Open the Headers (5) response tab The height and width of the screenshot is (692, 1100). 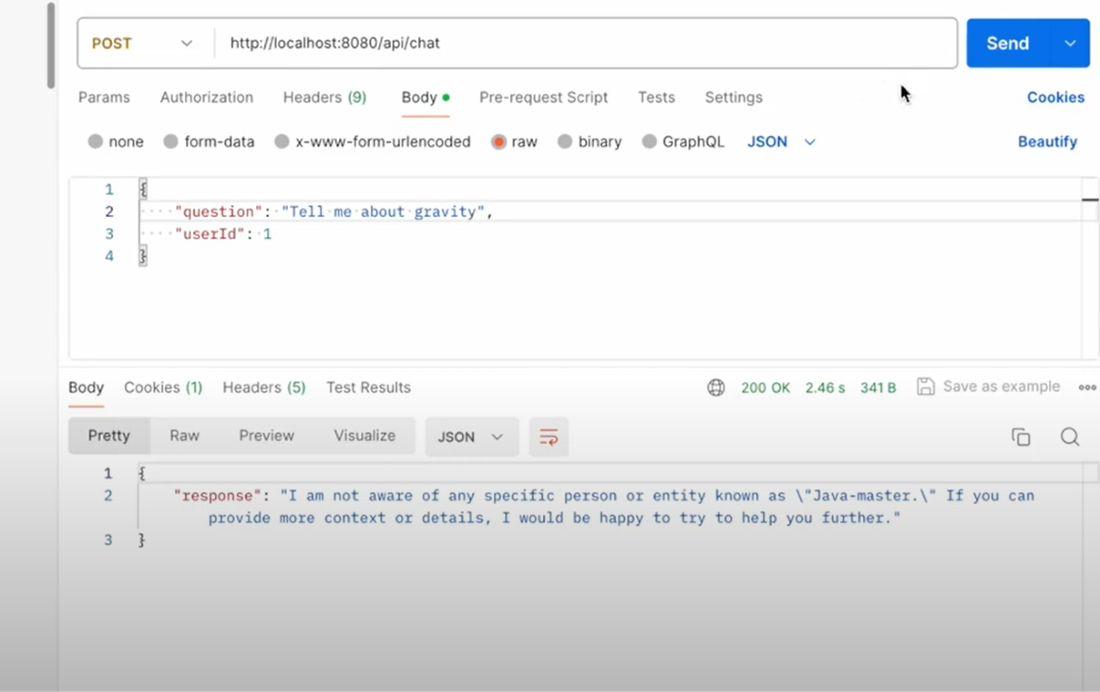[x=264, y=387]
